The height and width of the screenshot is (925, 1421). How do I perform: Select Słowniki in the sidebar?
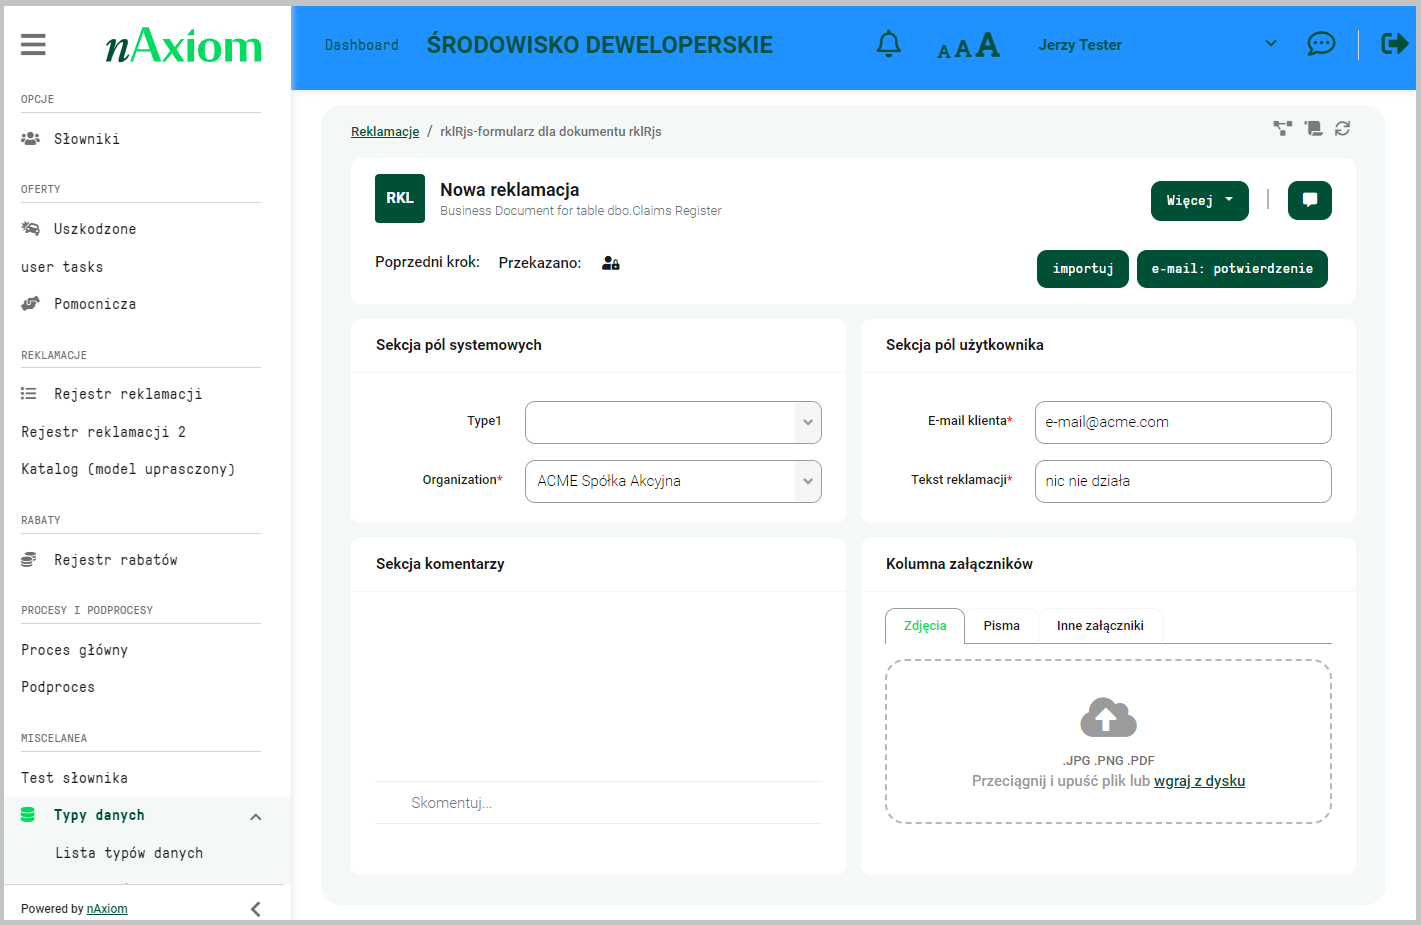pyautogui.click(x=87, y=138)
